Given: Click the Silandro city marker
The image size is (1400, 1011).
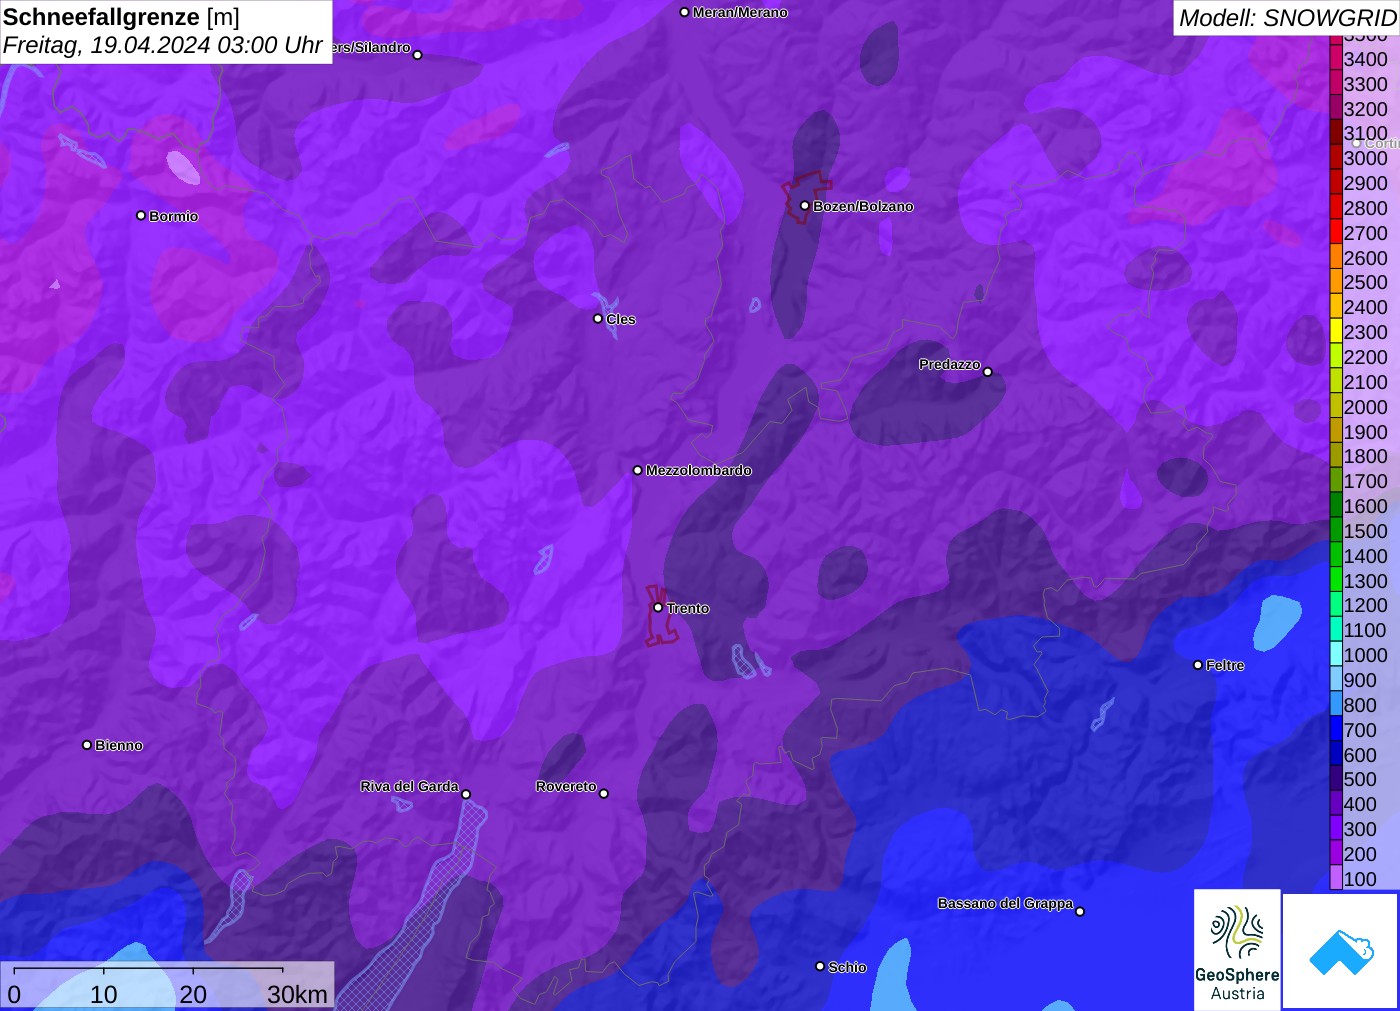Looking at the screenshot, I should pyautogui.click(x=418, y=55).
